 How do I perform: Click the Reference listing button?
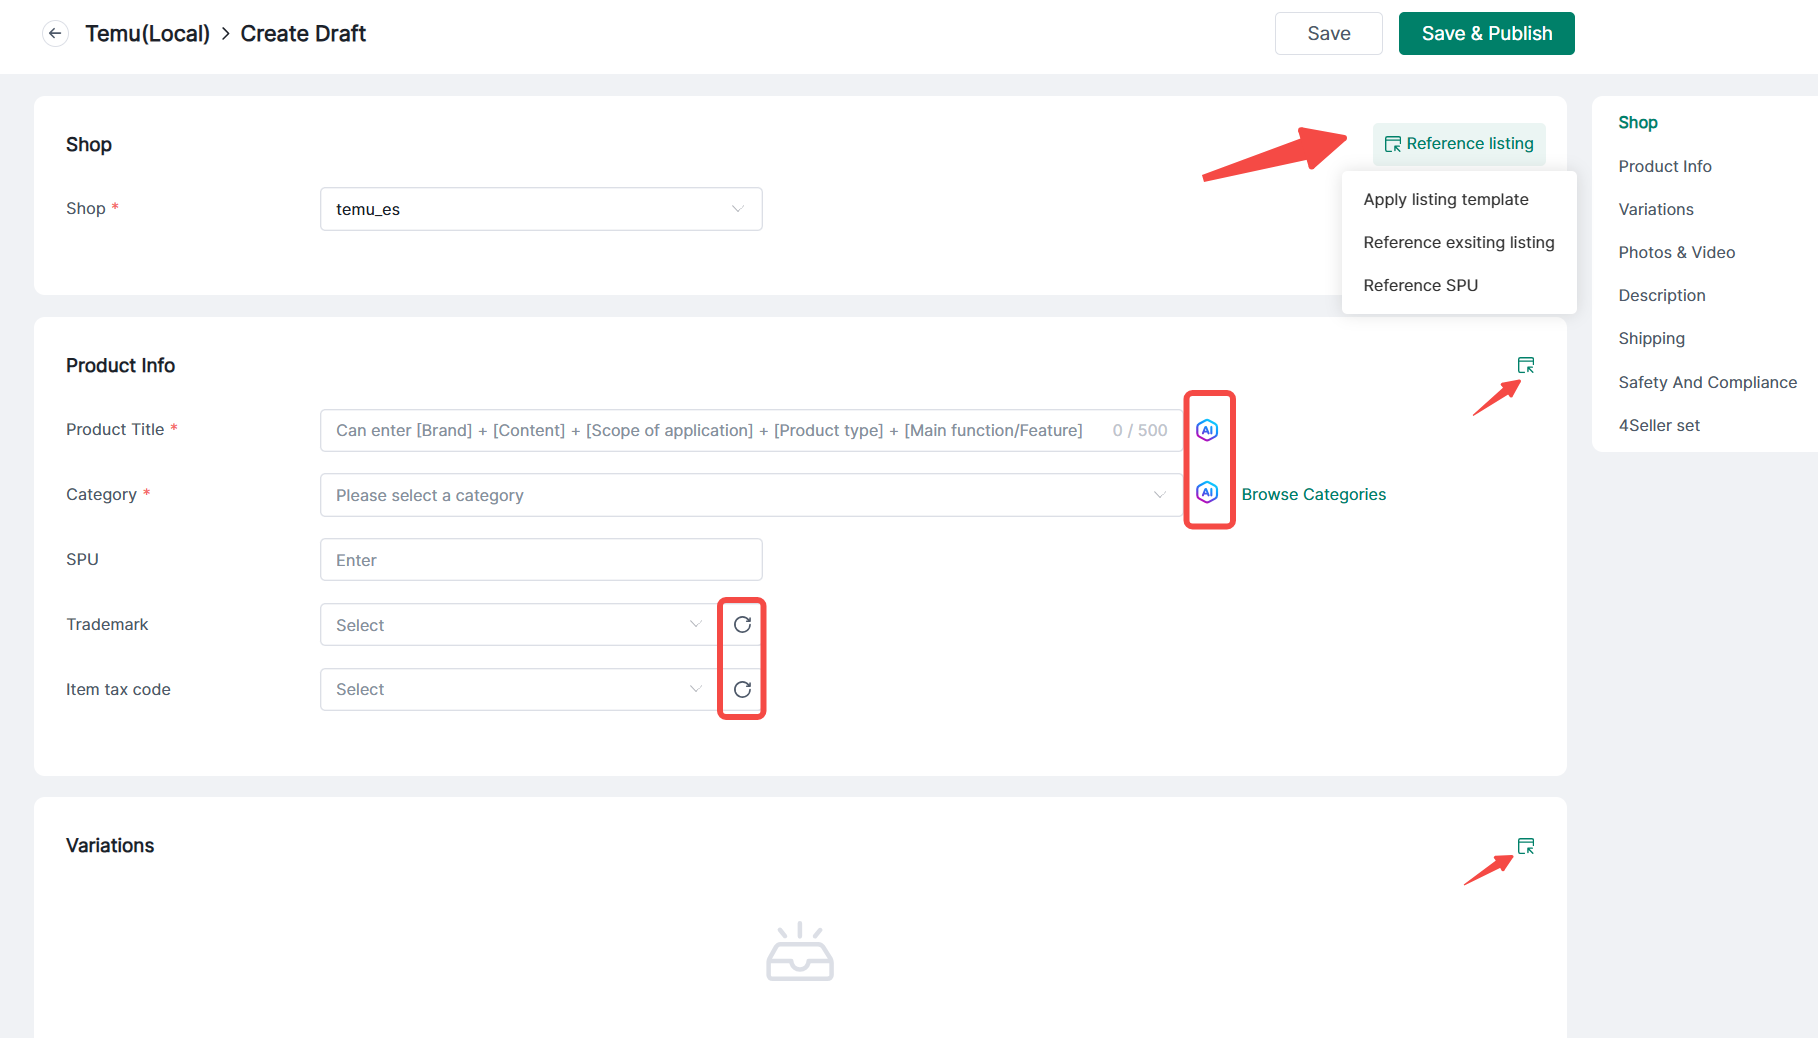point(1458,144)
